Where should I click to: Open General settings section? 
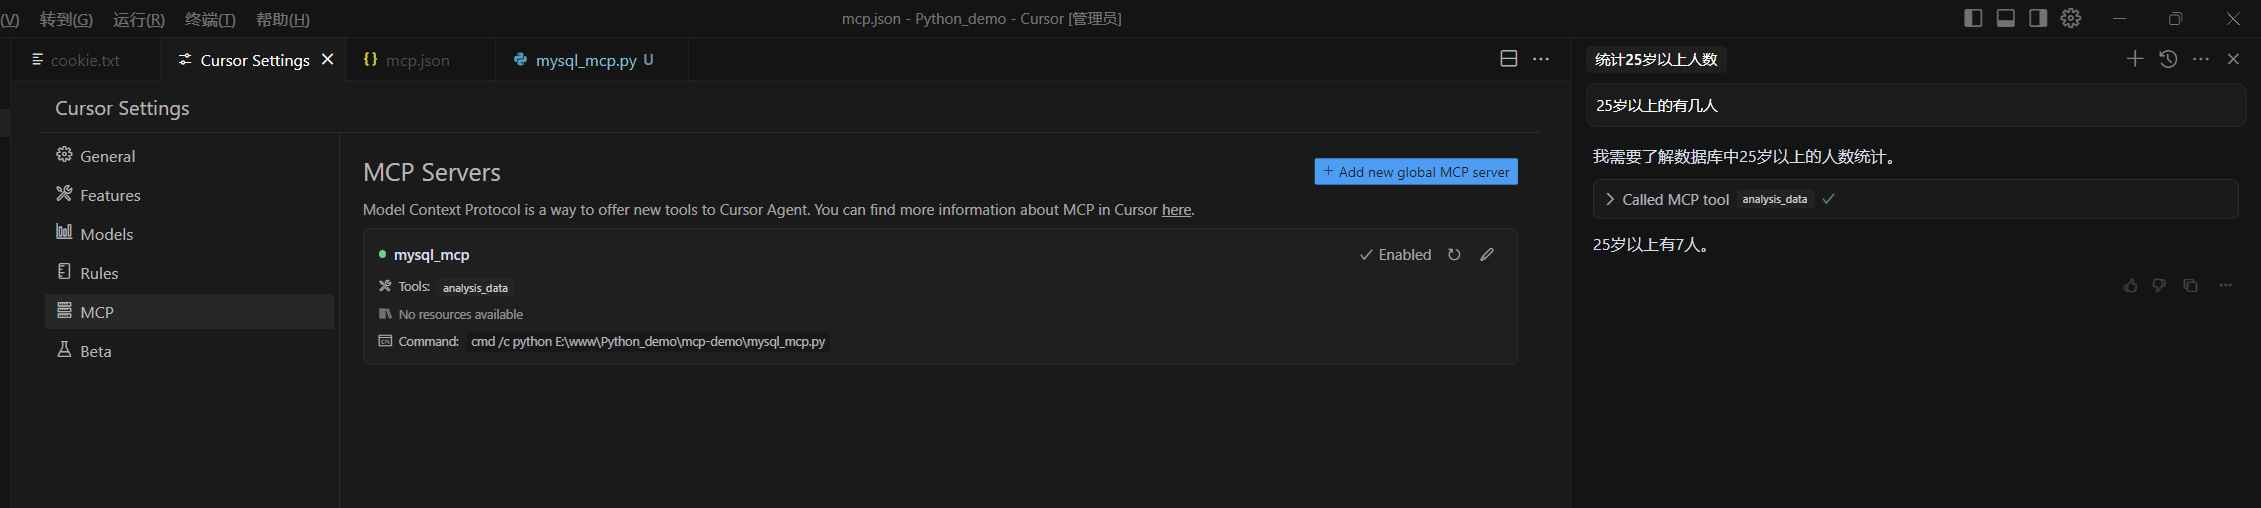[x=189, y=156]
